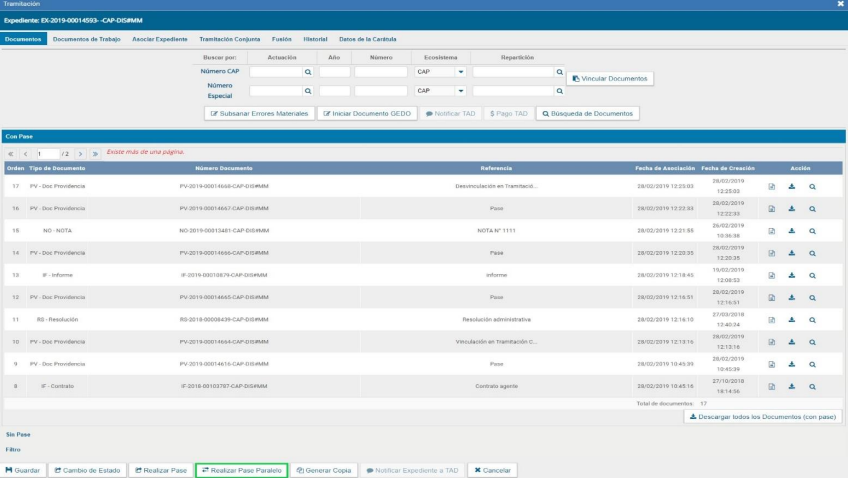Download document PV-2019-00014668 in row 17
This screenshot has width=848, height=478.
pos(791,186)
